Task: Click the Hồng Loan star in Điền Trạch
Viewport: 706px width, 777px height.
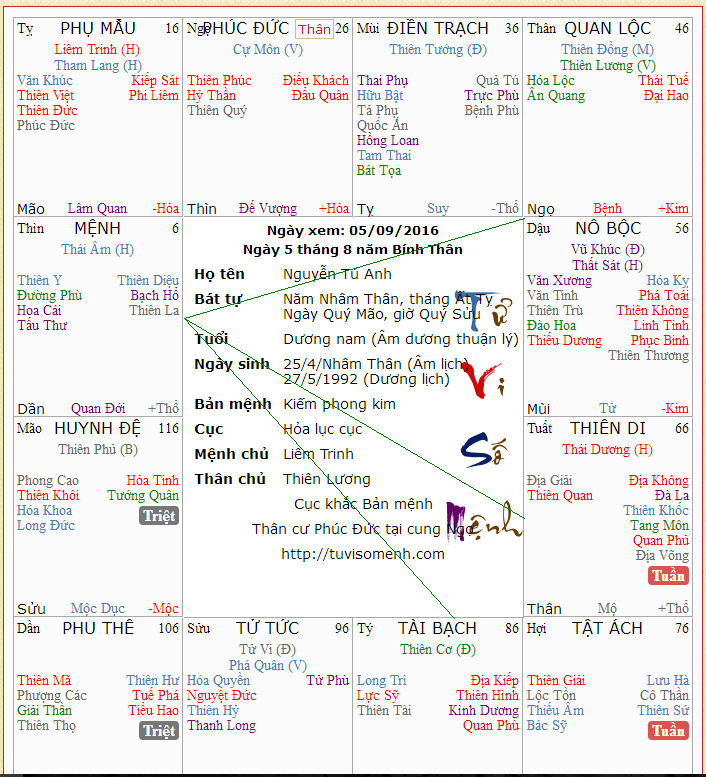Action: 388,141
